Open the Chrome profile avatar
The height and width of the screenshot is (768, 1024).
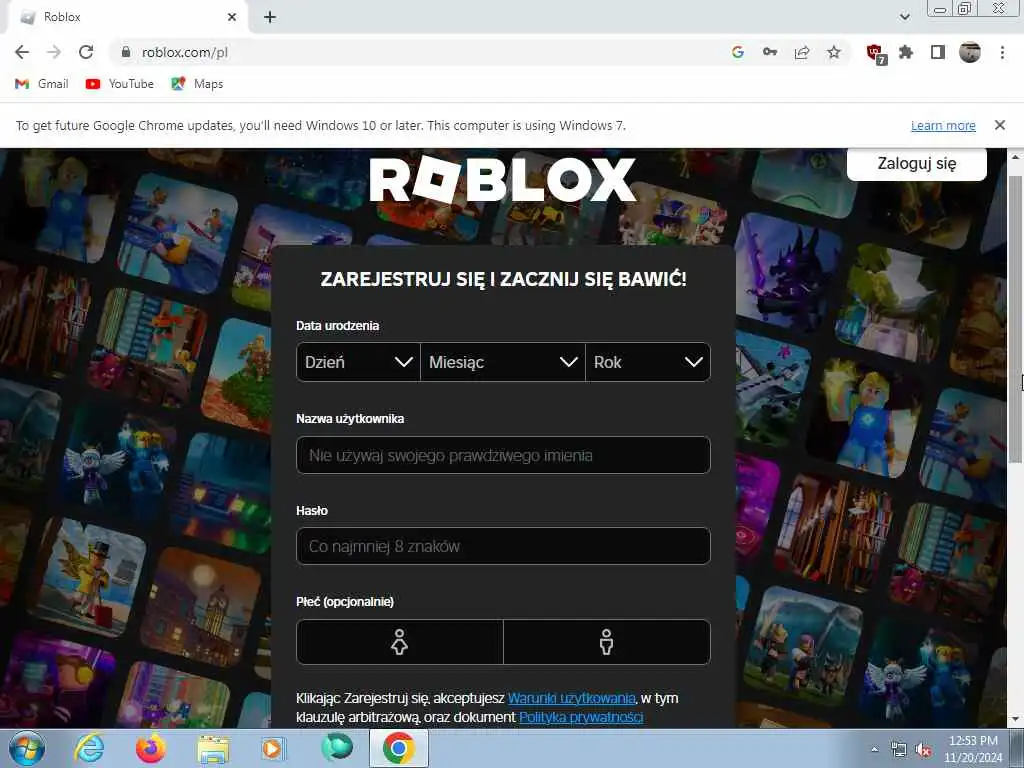970,52
